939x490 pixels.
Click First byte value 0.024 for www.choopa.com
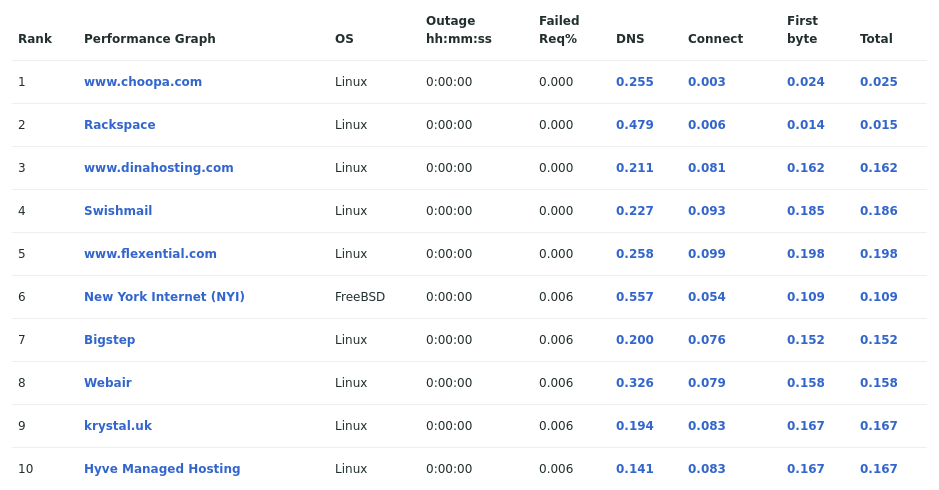click(805, 82)
